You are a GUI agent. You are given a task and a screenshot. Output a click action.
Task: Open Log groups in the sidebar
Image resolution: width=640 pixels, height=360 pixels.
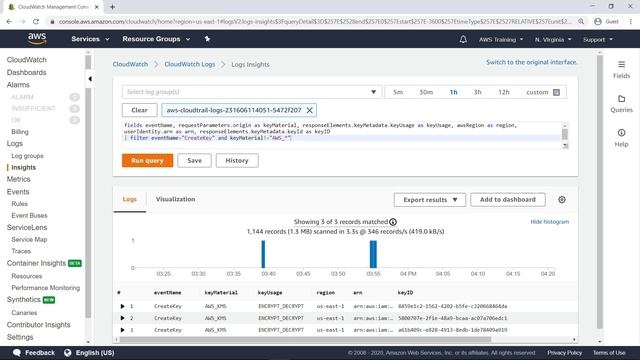click(27, 156)
